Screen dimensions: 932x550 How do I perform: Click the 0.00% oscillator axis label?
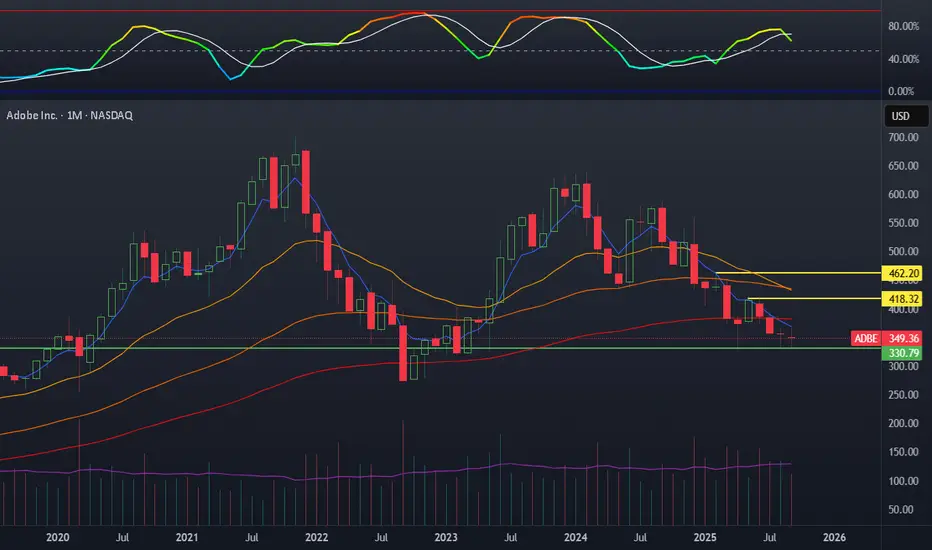[901, 91]
